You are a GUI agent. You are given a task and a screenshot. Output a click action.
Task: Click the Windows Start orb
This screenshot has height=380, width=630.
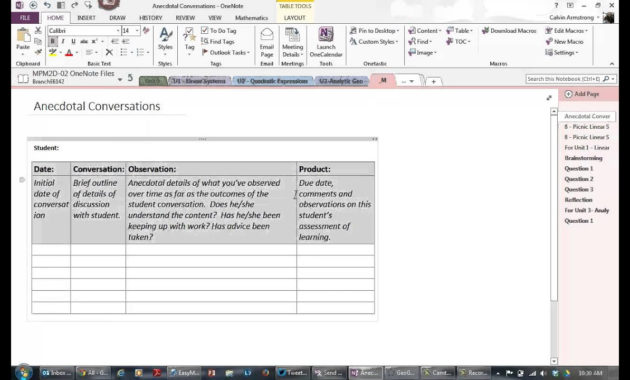point(23,372)
